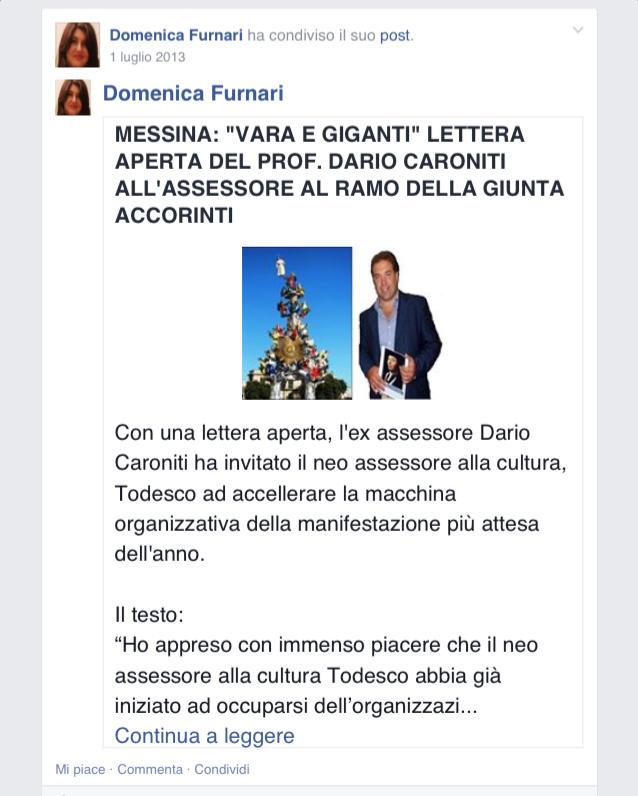This screenshot has width=638, height=796.
Task: Click 'Commenta' to comment on the post
Action: click(150, 769)
